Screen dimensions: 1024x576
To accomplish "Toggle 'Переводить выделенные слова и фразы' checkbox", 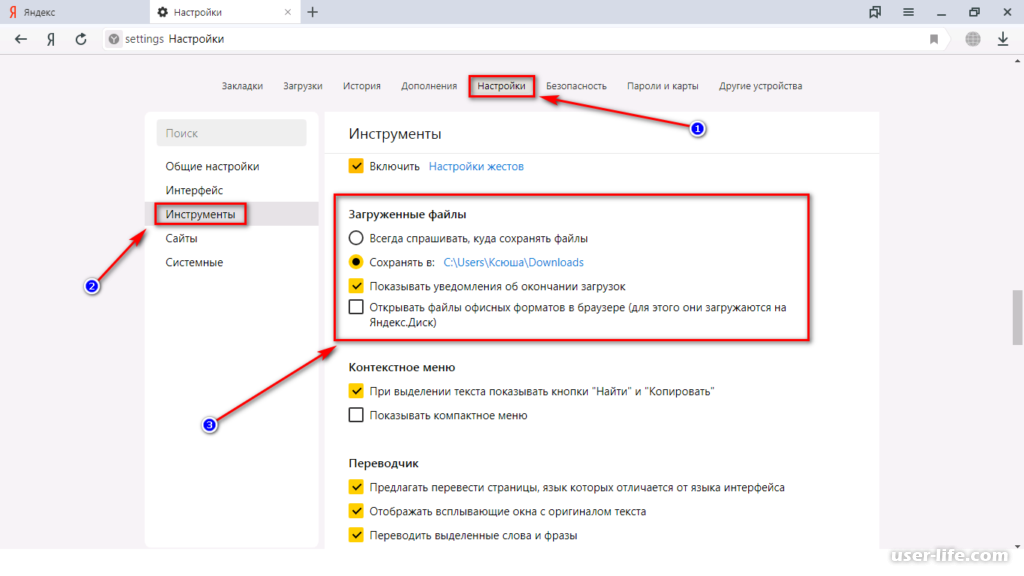I will point(356,535).
